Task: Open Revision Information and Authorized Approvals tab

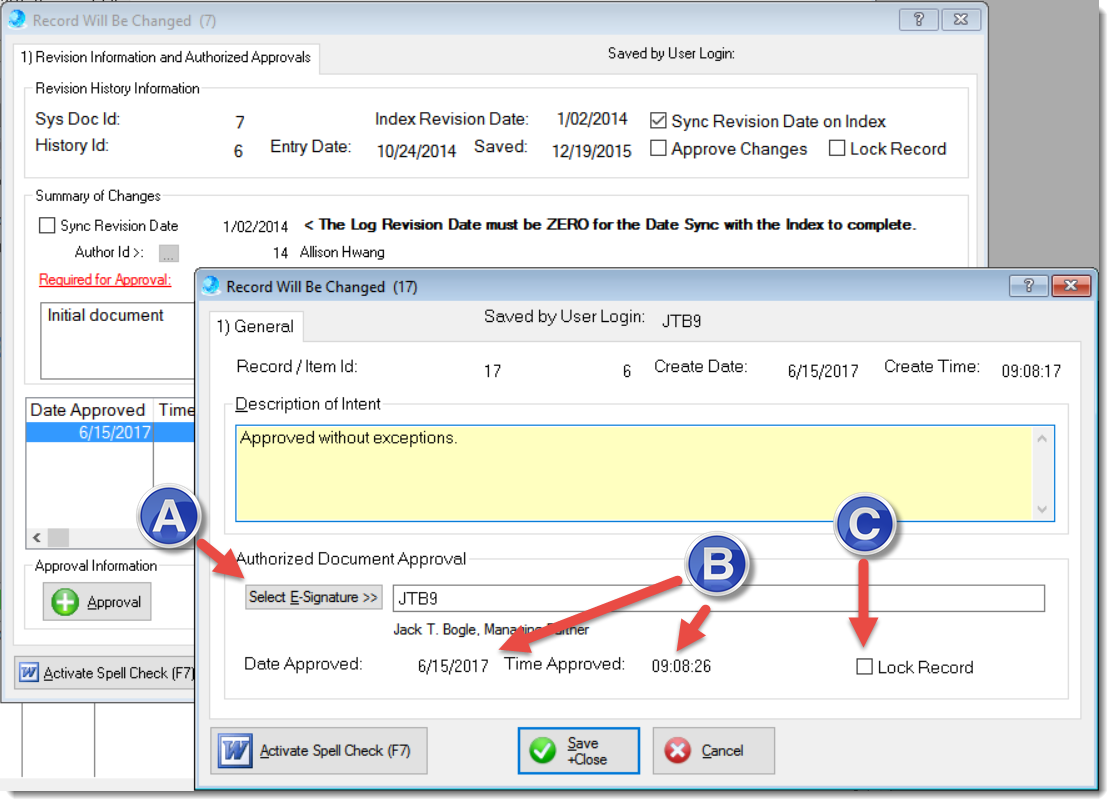Action: 166,57
